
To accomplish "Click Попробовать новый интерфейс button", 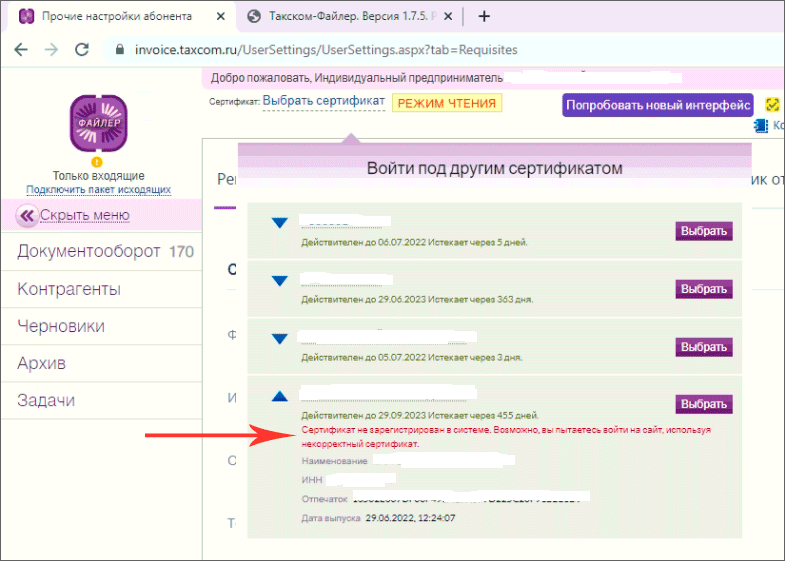I will coord(657,105).
